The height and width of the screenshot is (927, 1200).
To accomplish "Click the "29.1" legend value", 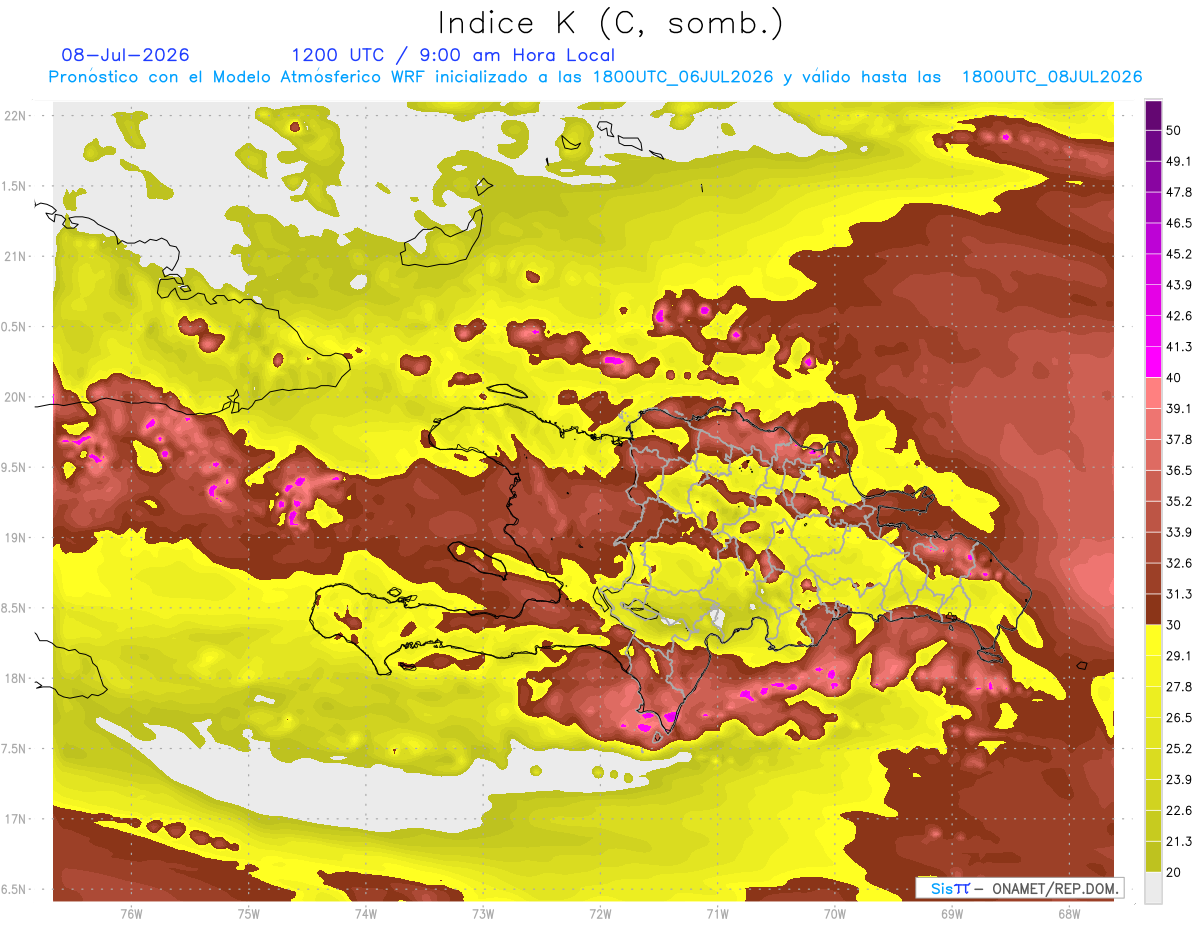I will [x=1178, y=655].
